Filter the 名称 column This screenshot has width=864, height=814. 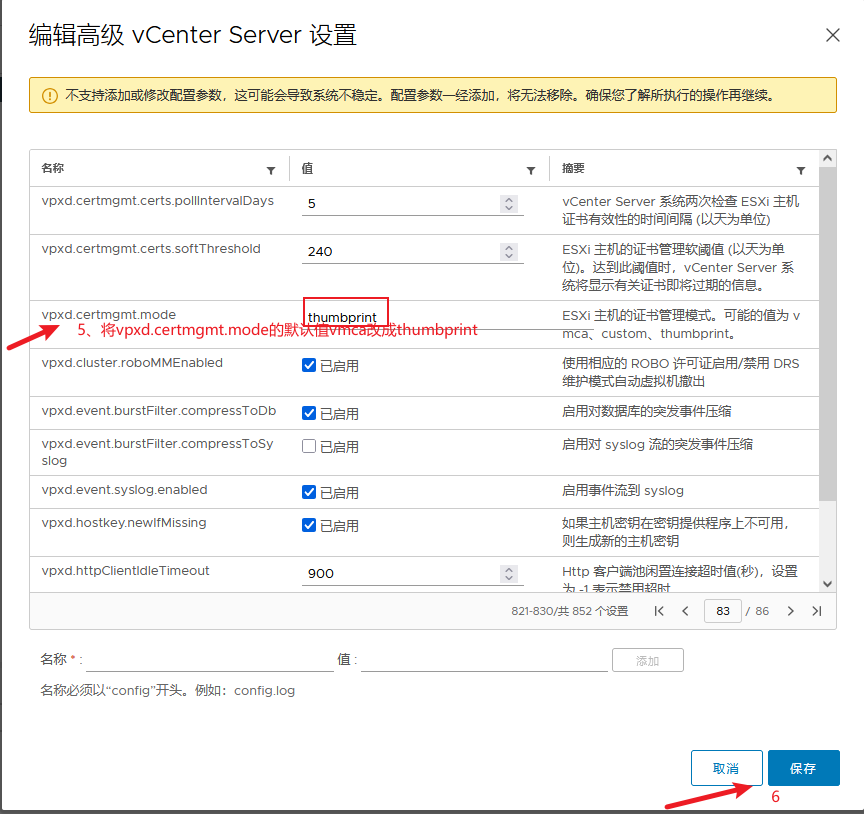(x=271, y=171)
